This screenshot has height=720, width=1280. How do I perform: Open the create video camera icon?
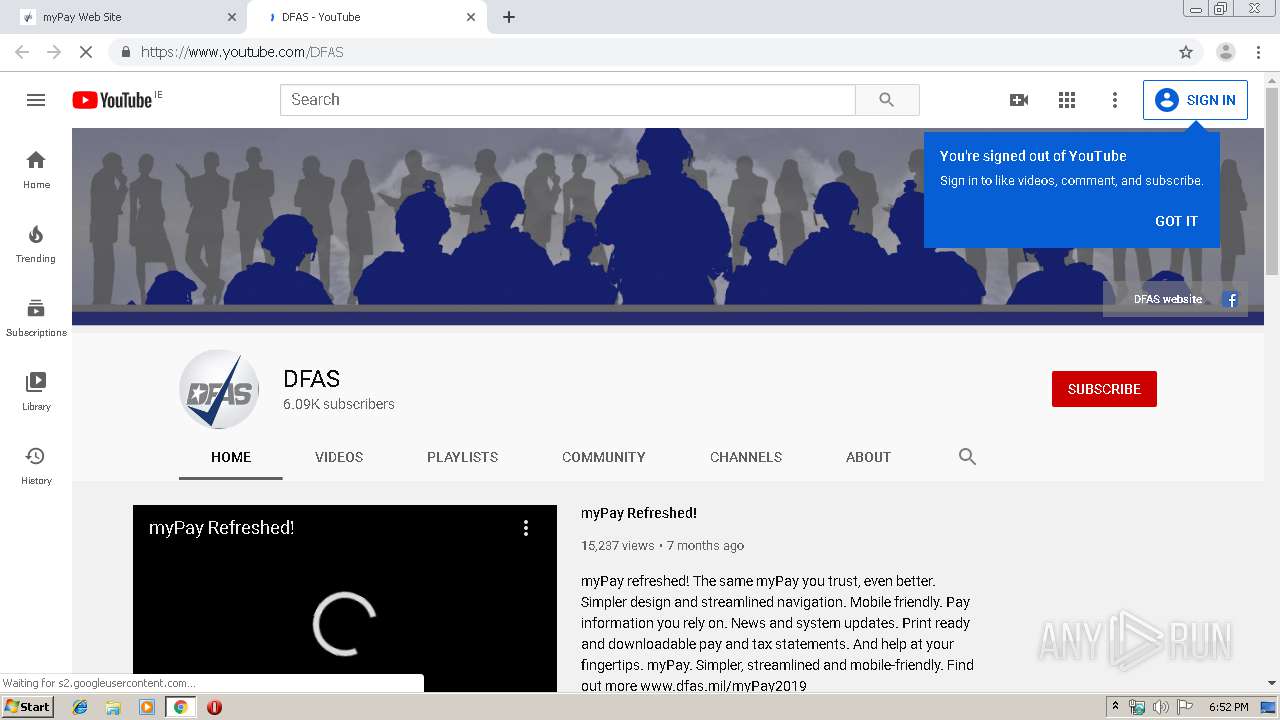click(x=1019, y=100)
